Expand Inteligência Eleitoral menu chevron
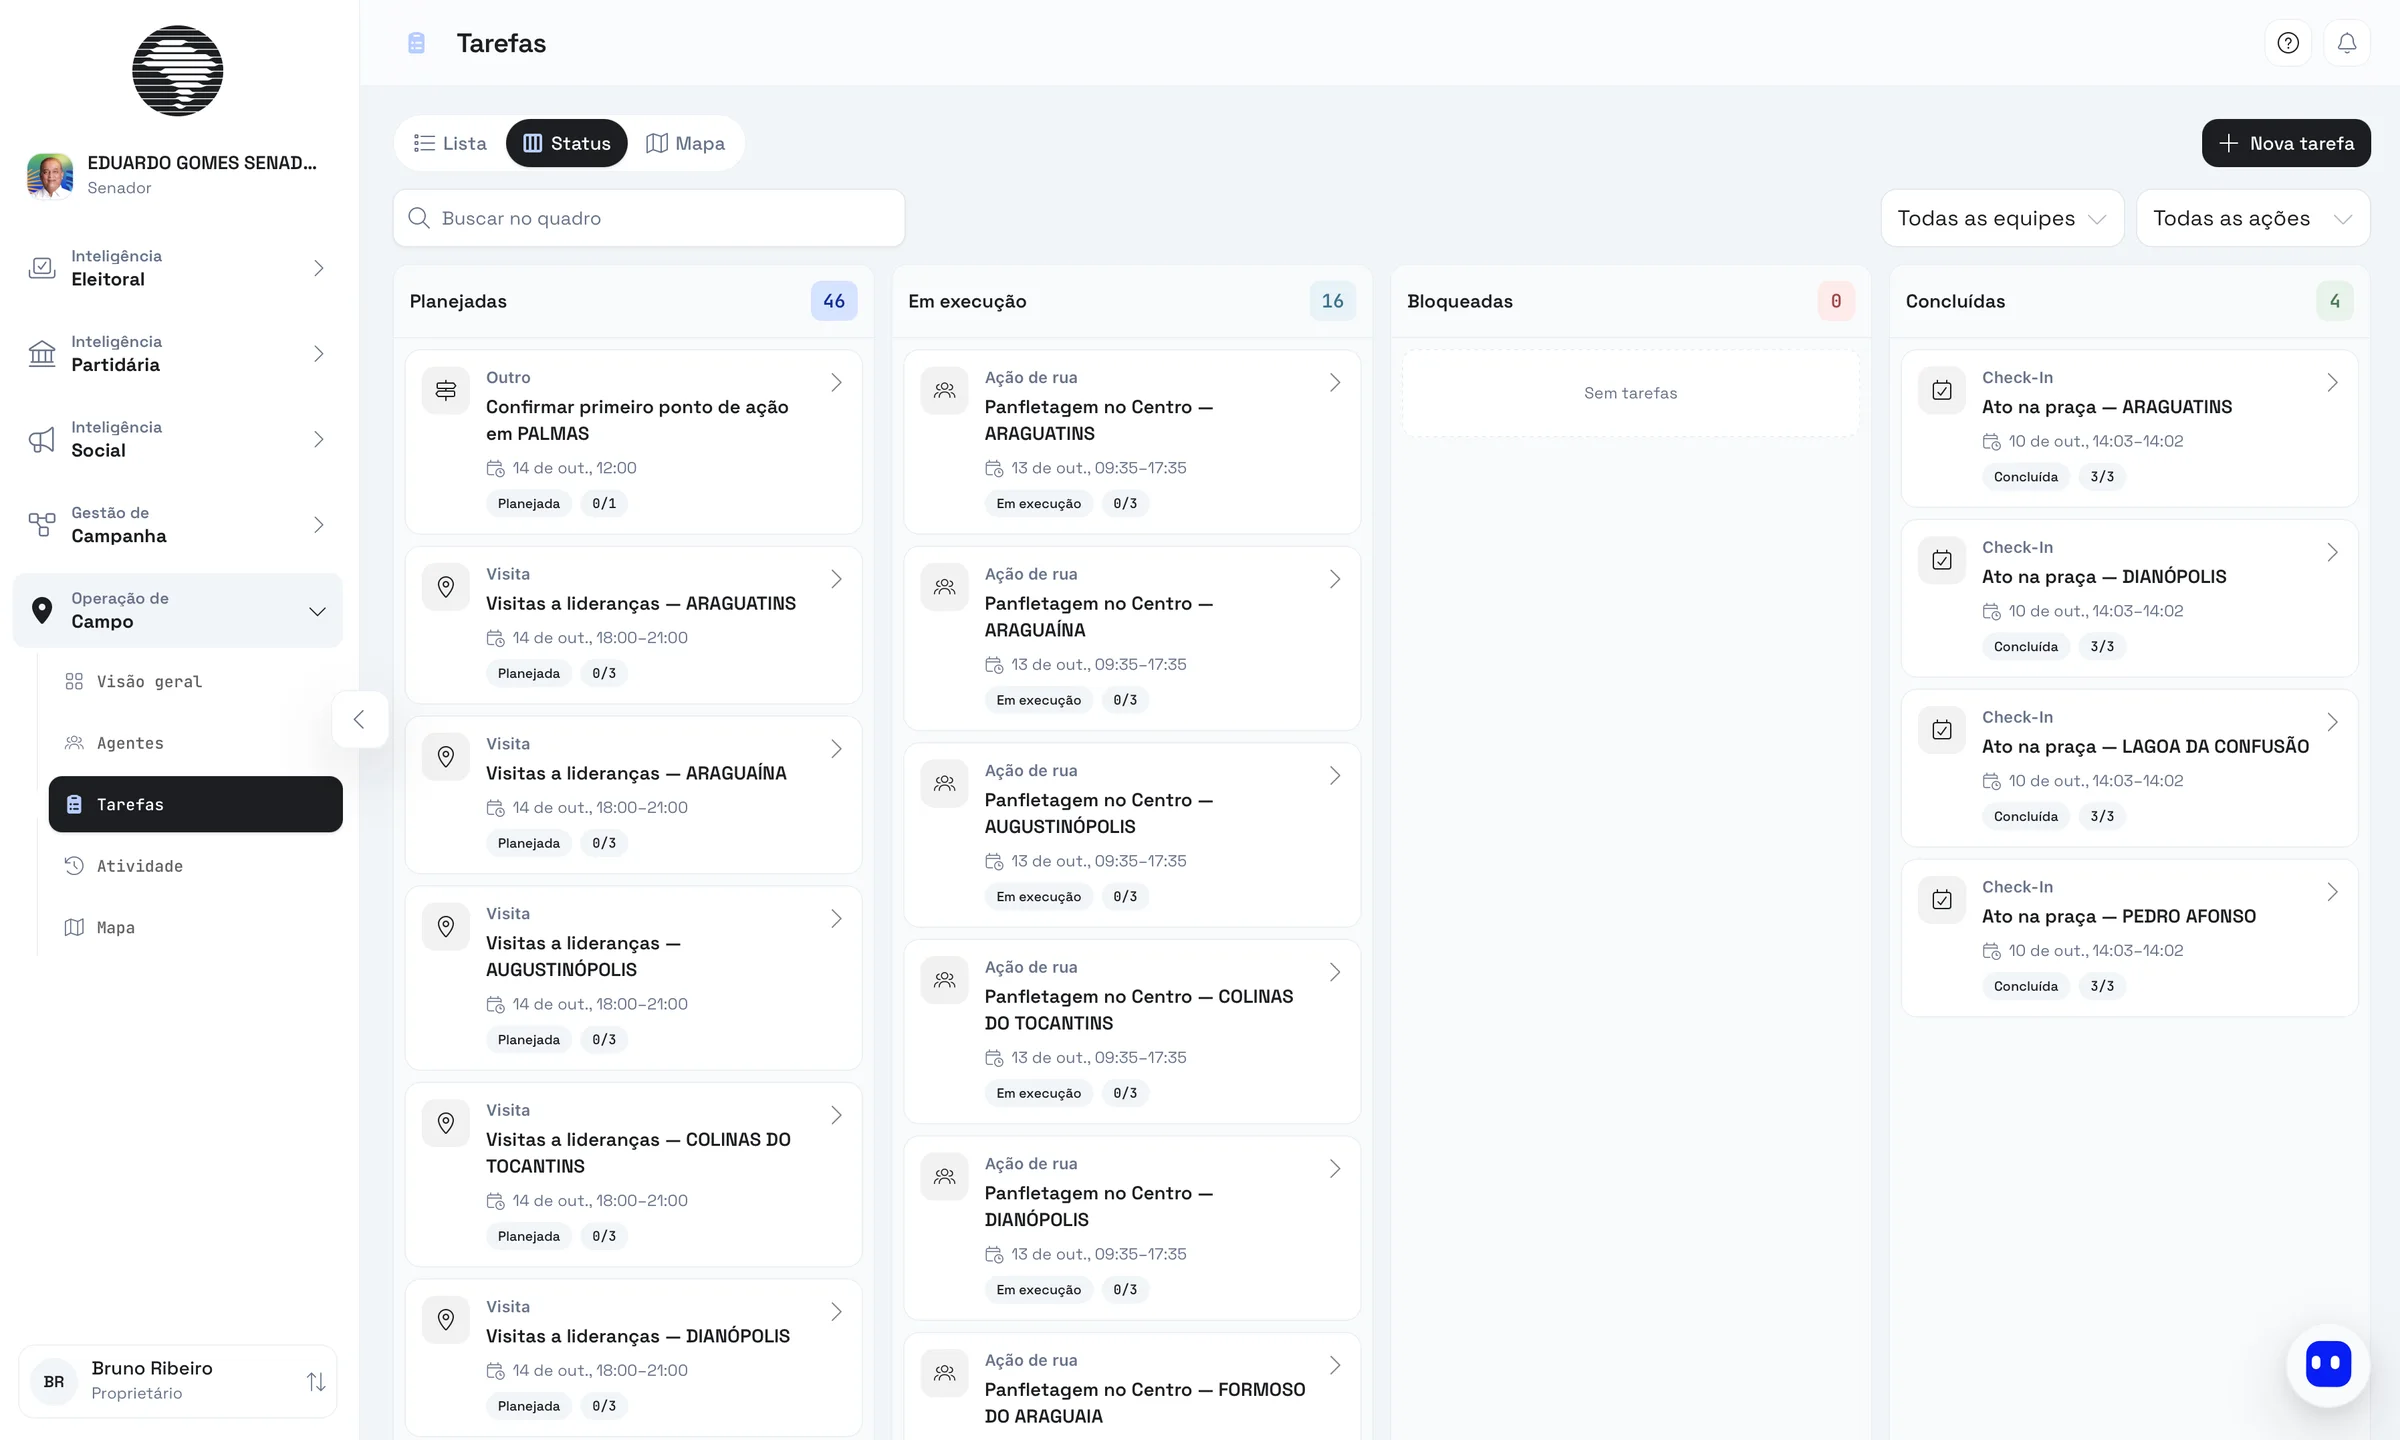This screenshot has height=1440, width=2400. click(318, 268)
